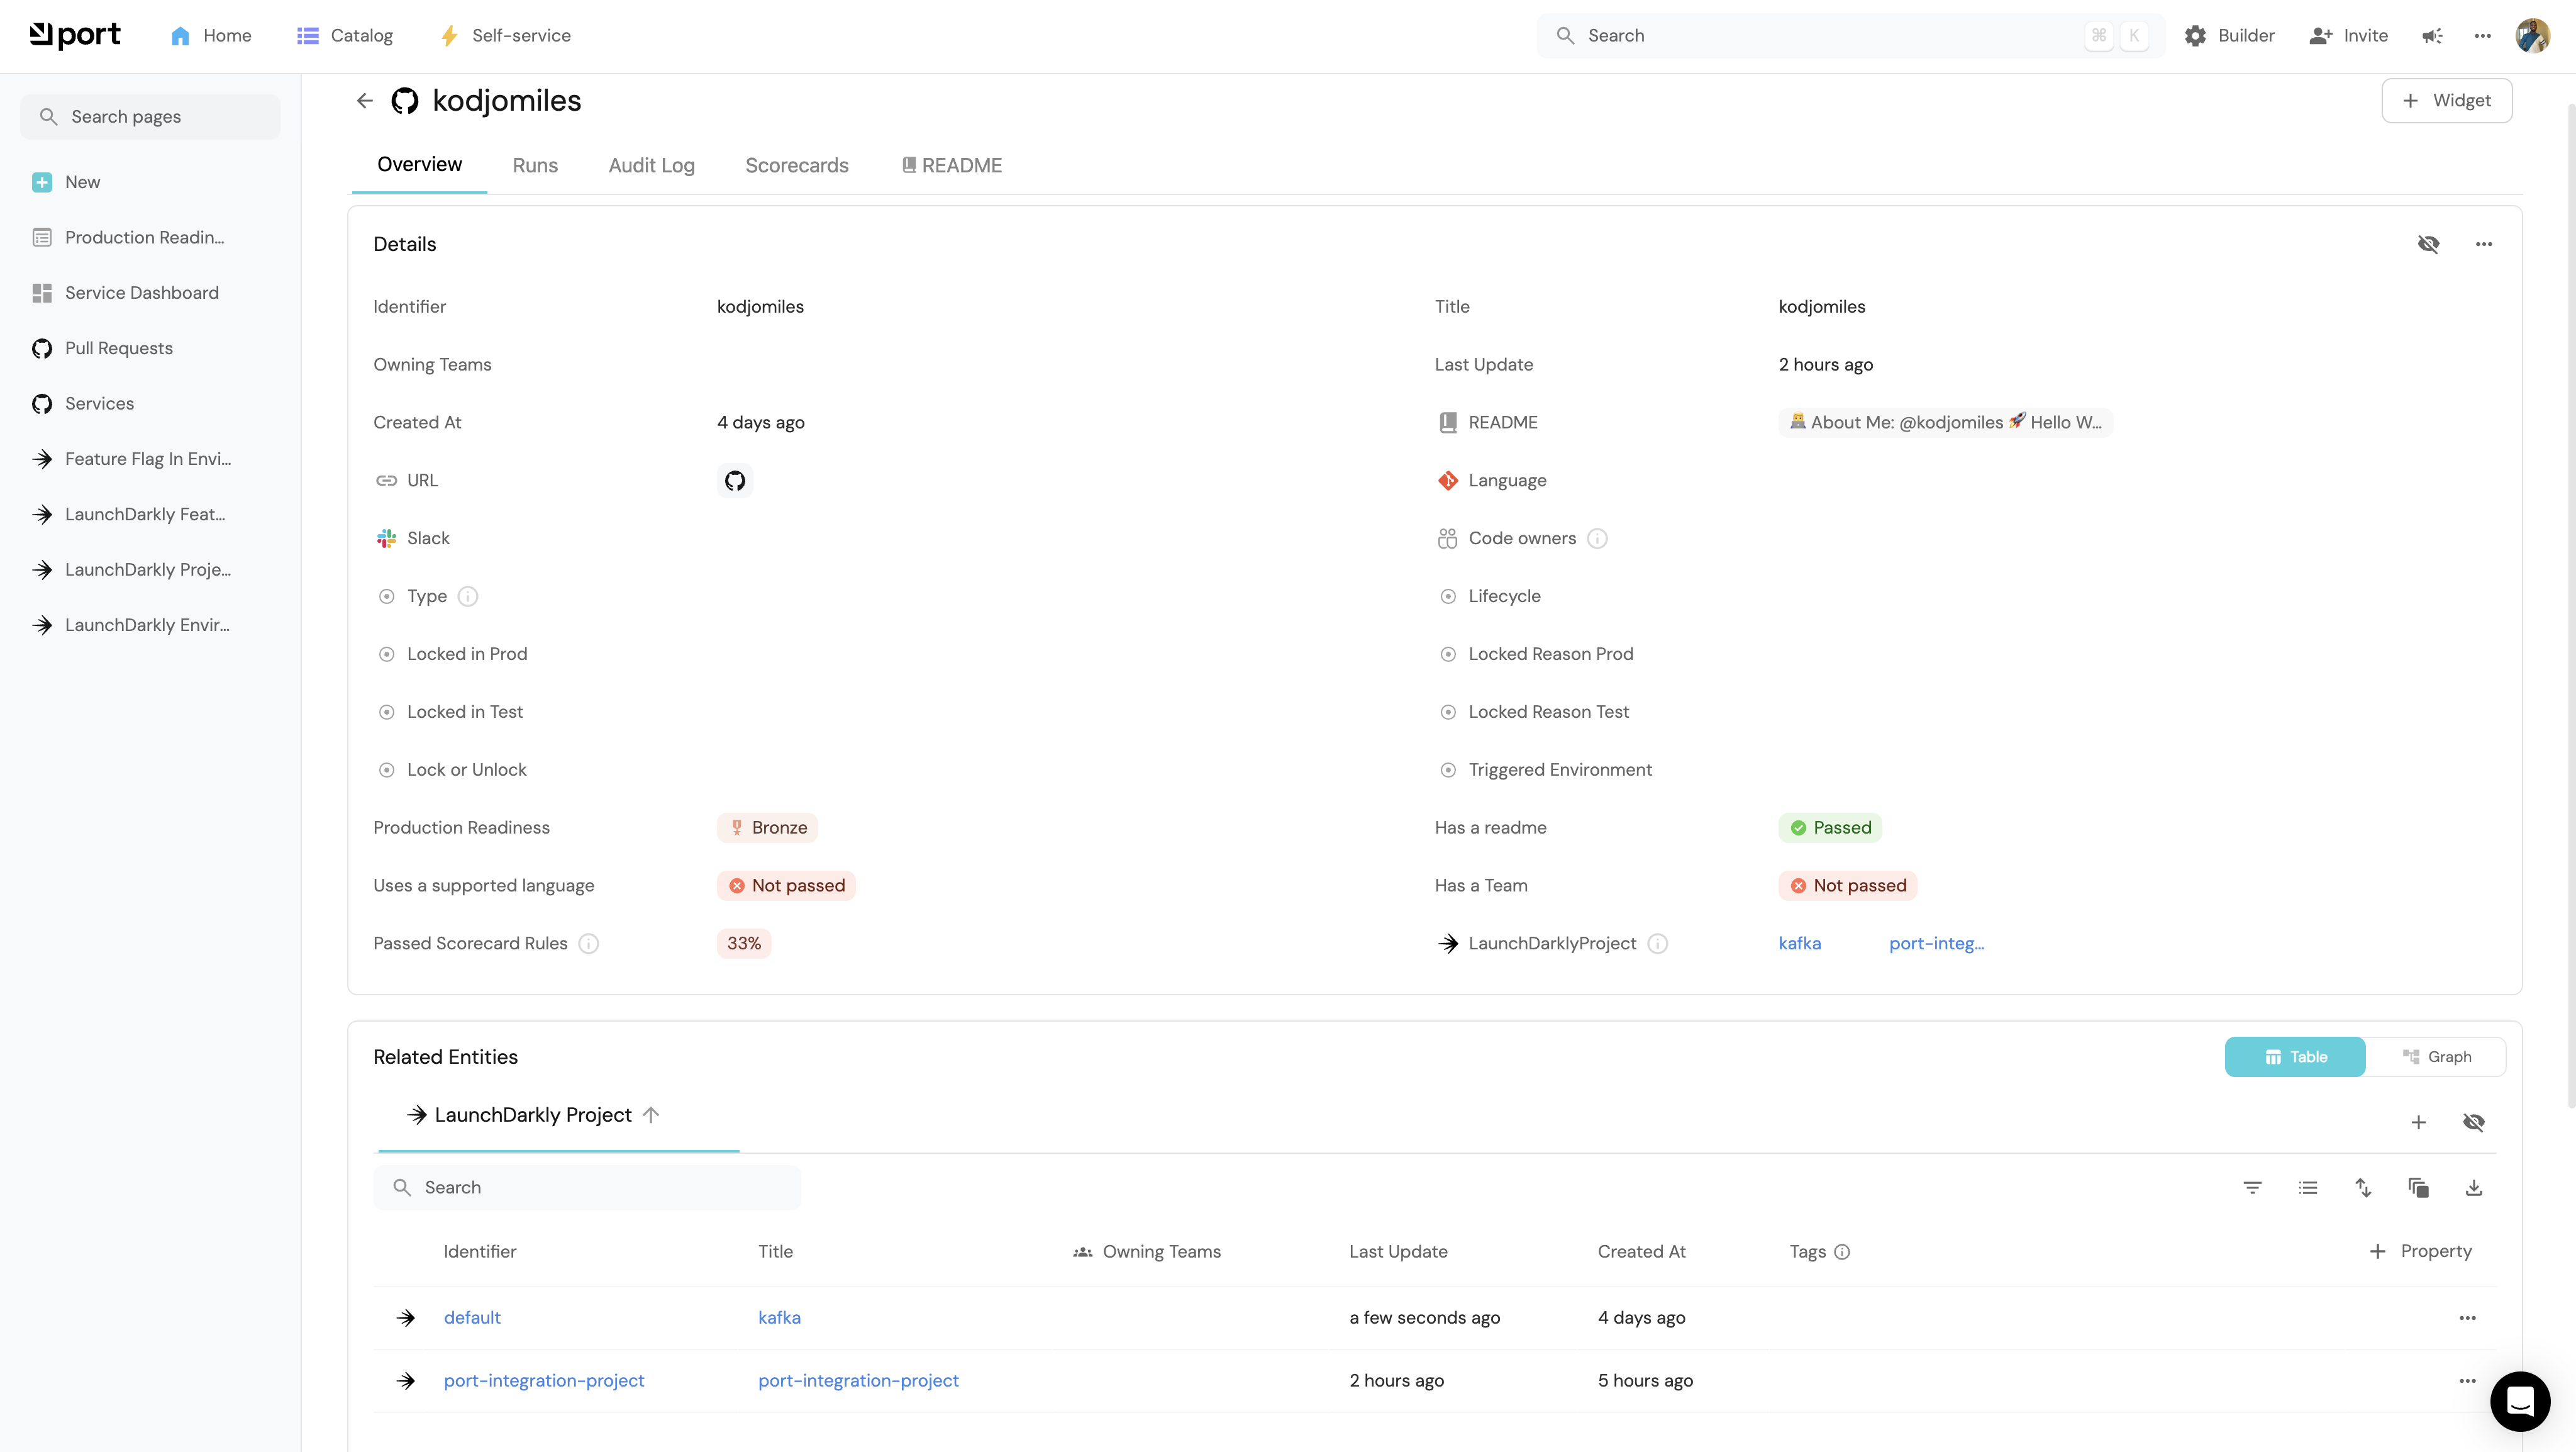
Task: Open LaunchDarkly Environment sidebar page
Action: point(130,625)
